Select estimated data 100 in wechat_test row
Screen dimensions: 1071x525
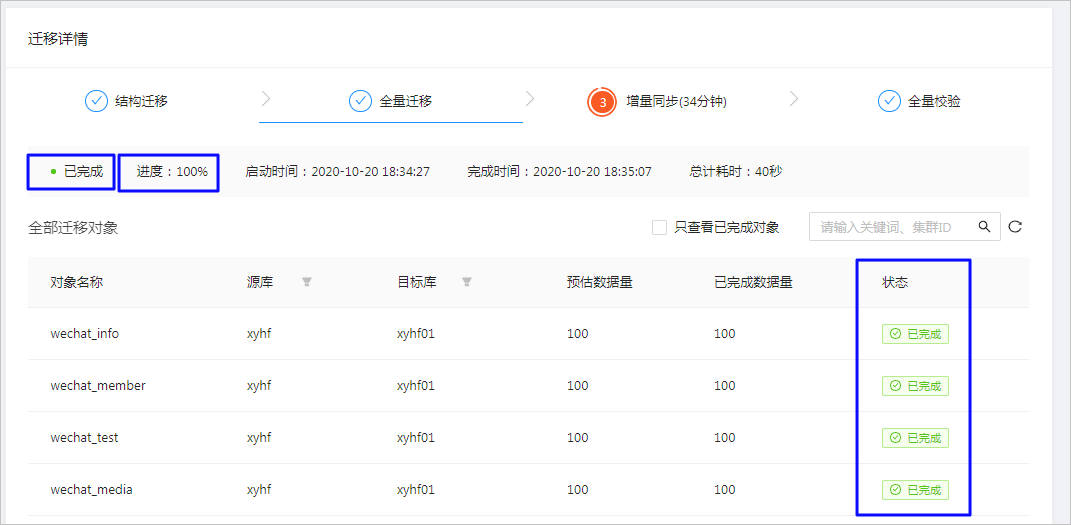[577, 438]
